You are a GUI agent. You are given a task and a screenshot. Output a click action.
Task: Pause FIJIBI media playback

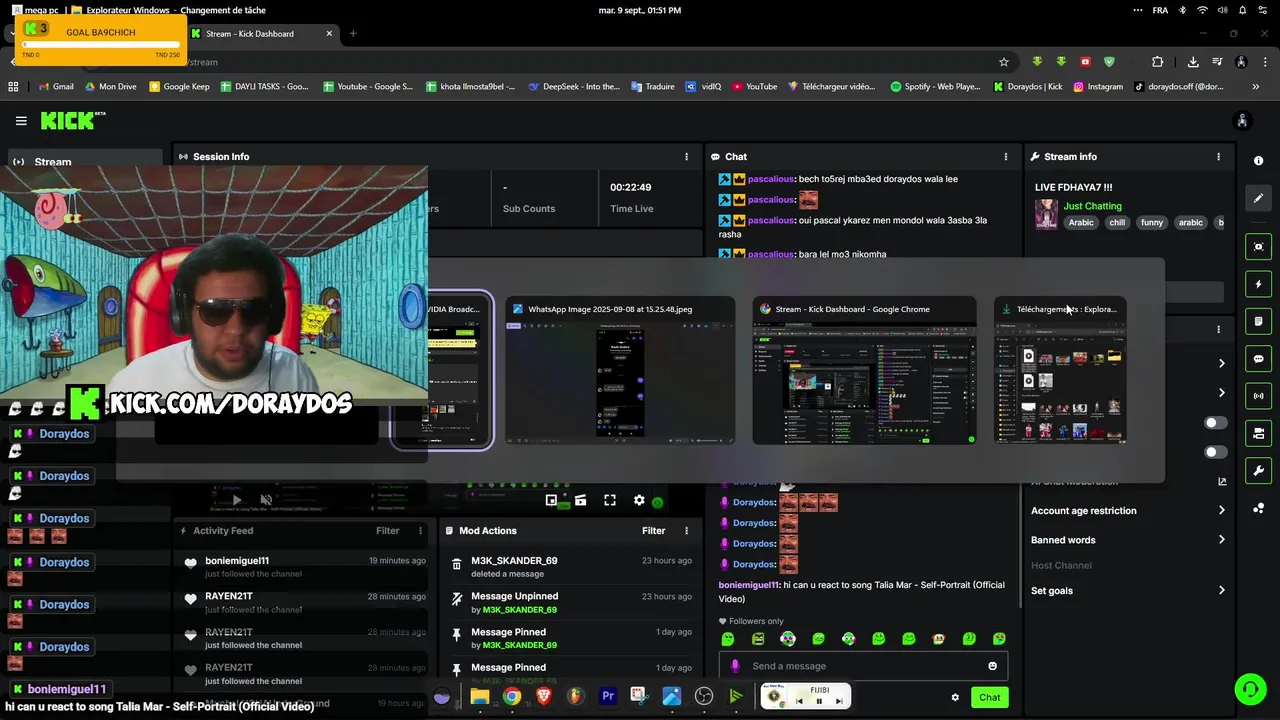click(x=819, y=701)
